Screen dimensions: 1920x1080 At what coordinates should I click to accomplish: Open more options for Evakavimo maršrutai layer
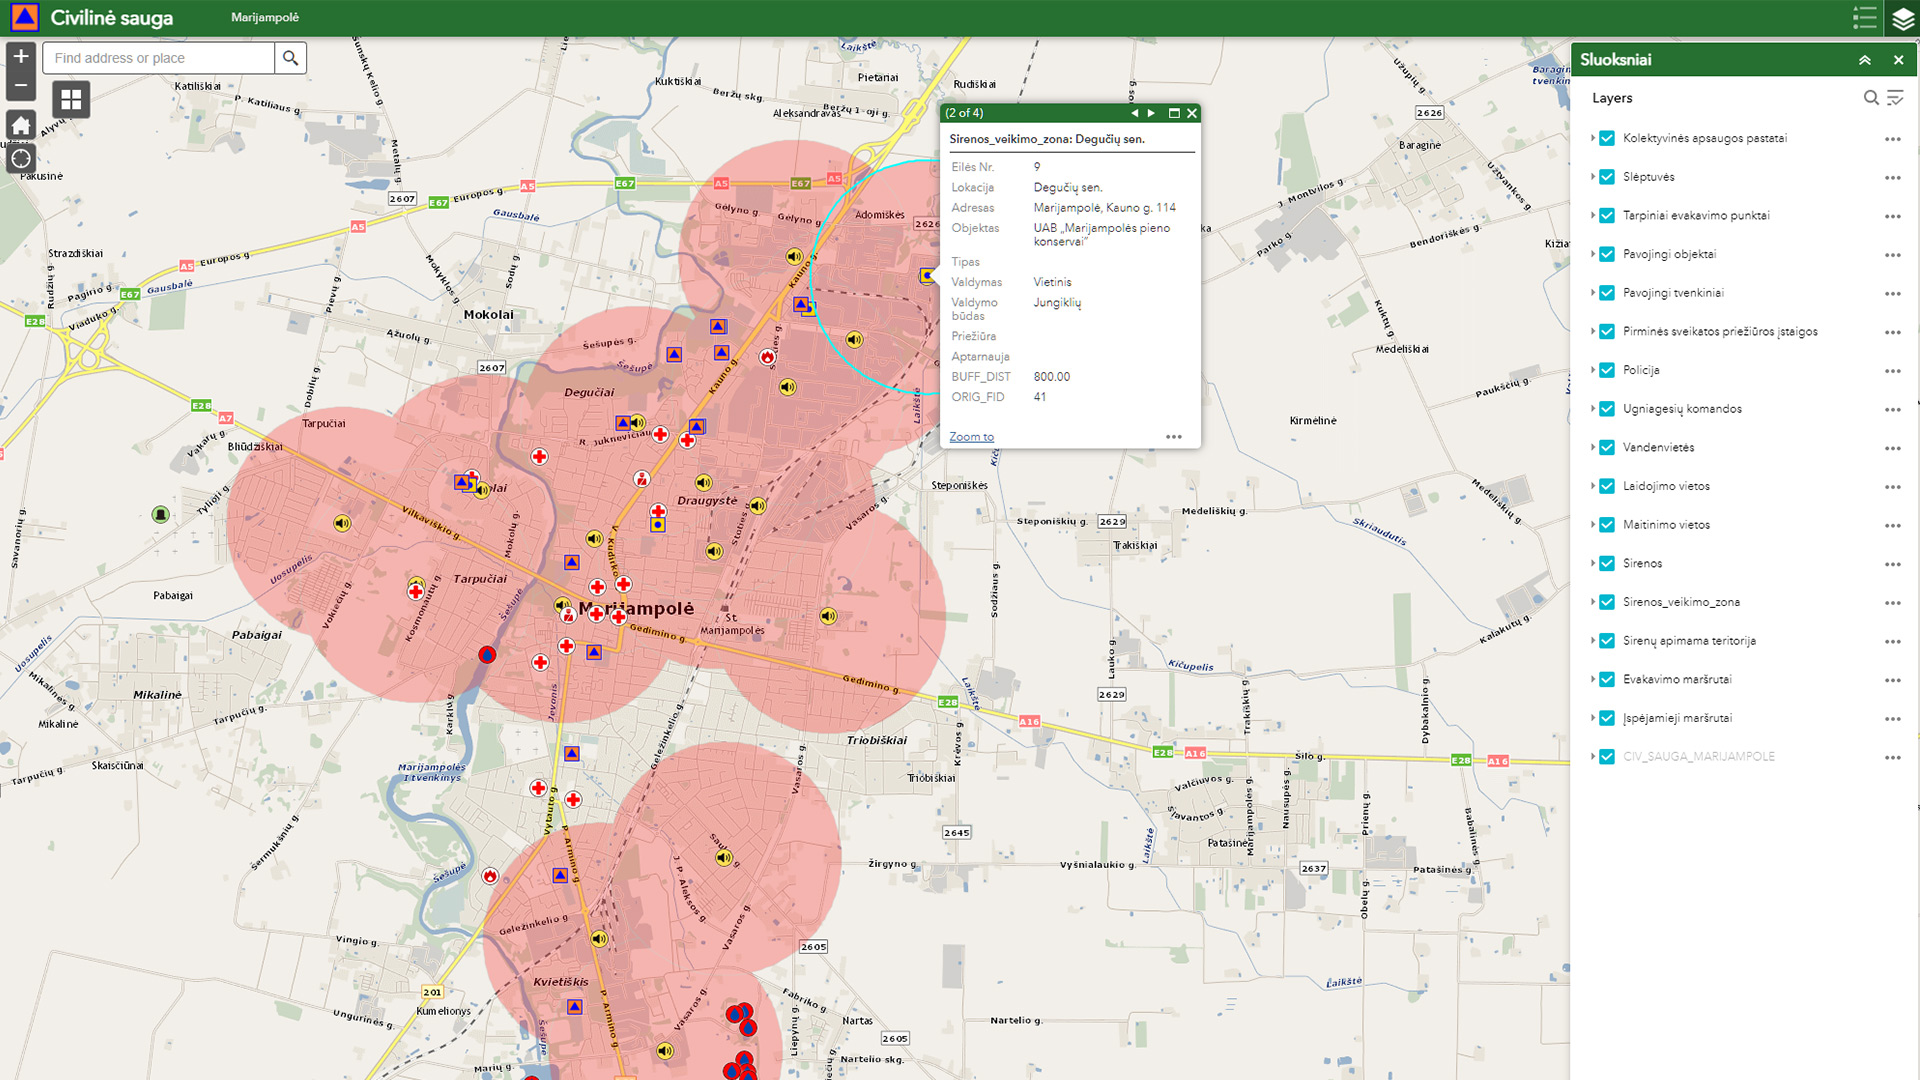click(x=1892, y=680)
